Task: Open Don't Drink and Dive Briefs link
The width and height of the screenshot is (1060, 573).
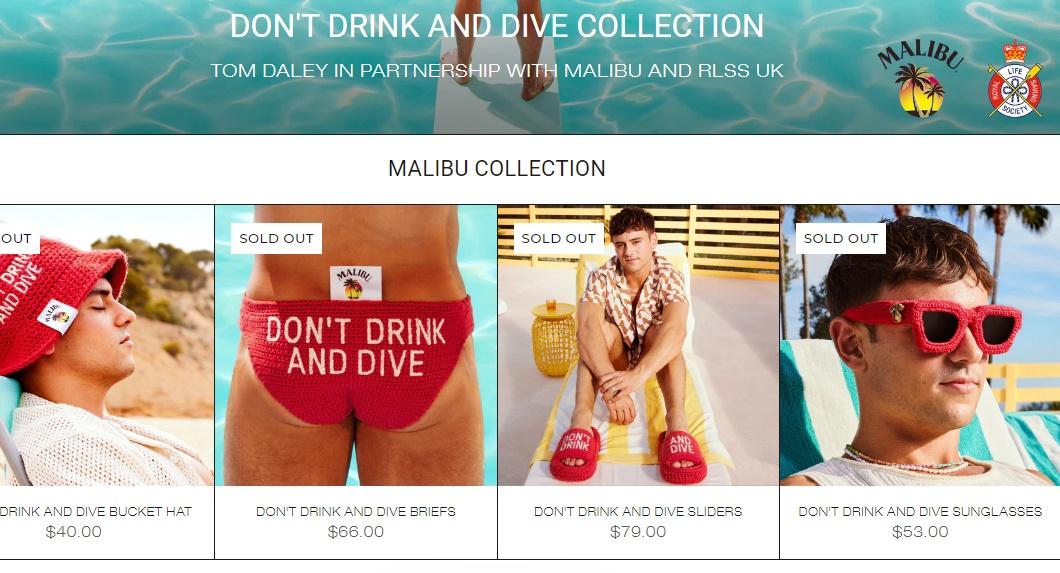Action: [x=356, y=512]
